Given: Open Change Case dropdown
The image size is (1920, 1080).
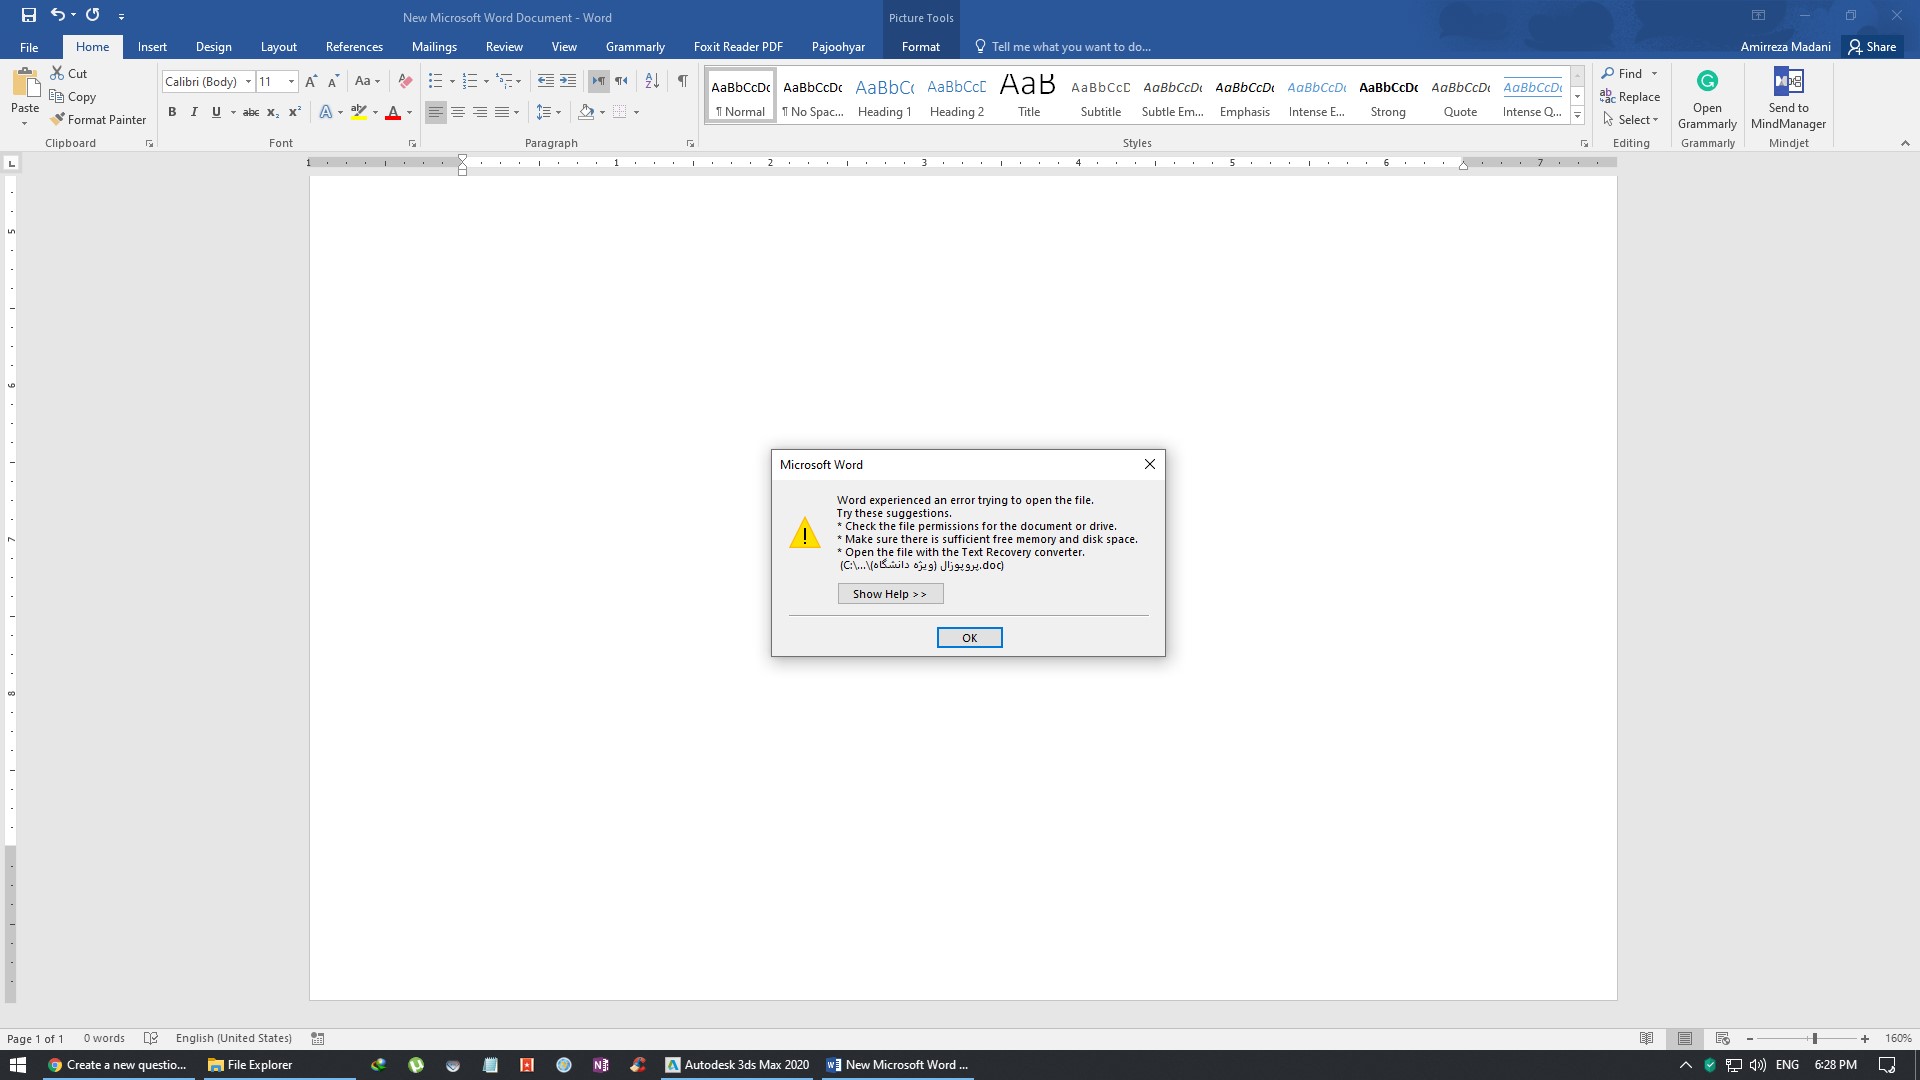Looking at the screenshot, I should pyautogui.click(x=367, y=81).
